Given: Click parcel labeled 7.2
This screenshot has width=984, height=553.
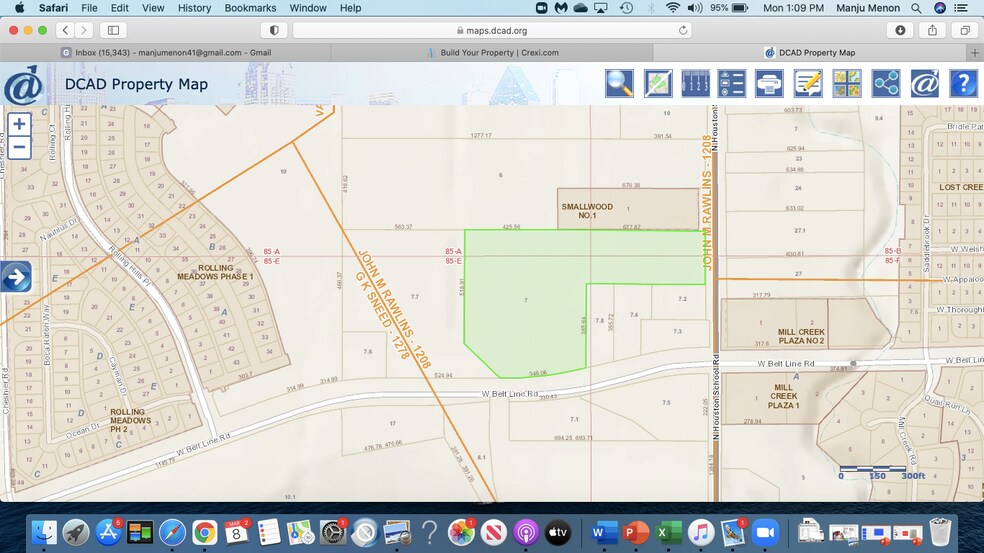Looking at the screenshot, I should [682, 299].
